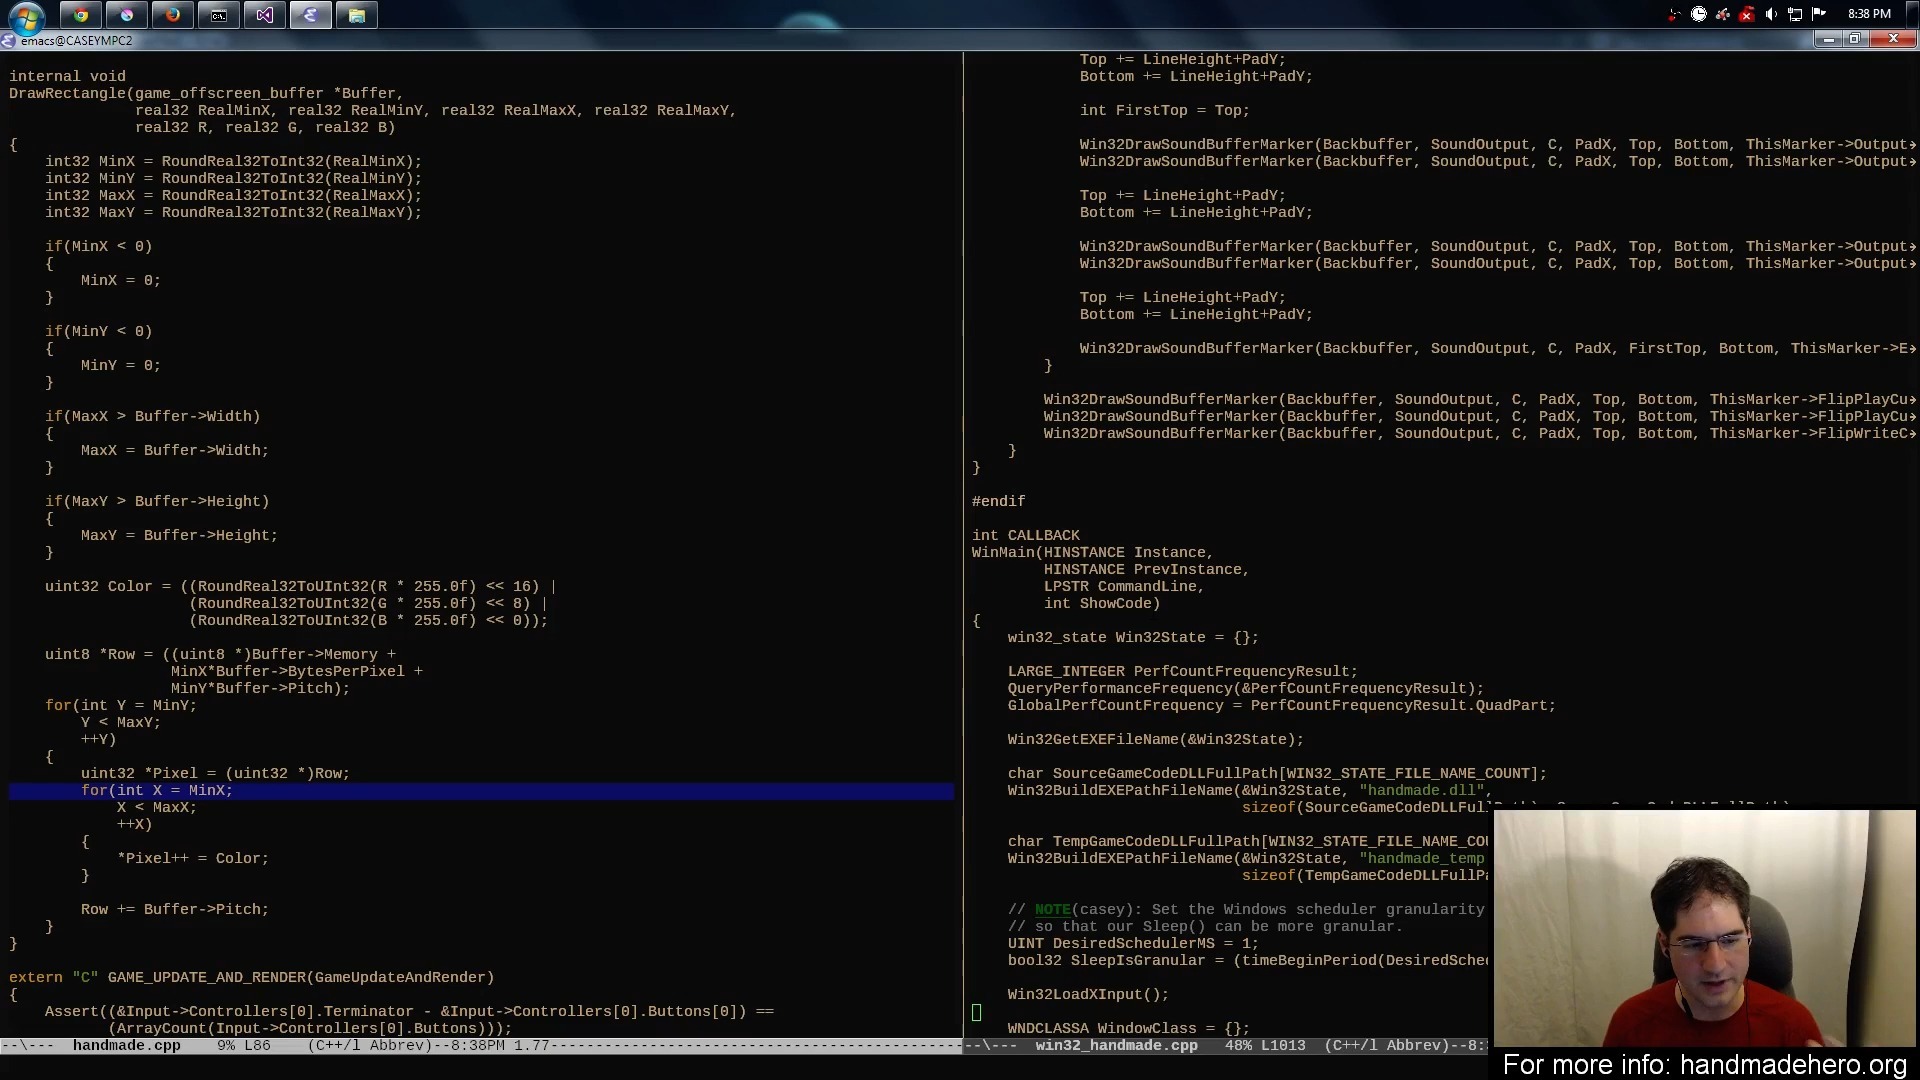Switch to Google Chrome in taskbar
The image size is (1920, 1080).
click(x=81, y=15)
